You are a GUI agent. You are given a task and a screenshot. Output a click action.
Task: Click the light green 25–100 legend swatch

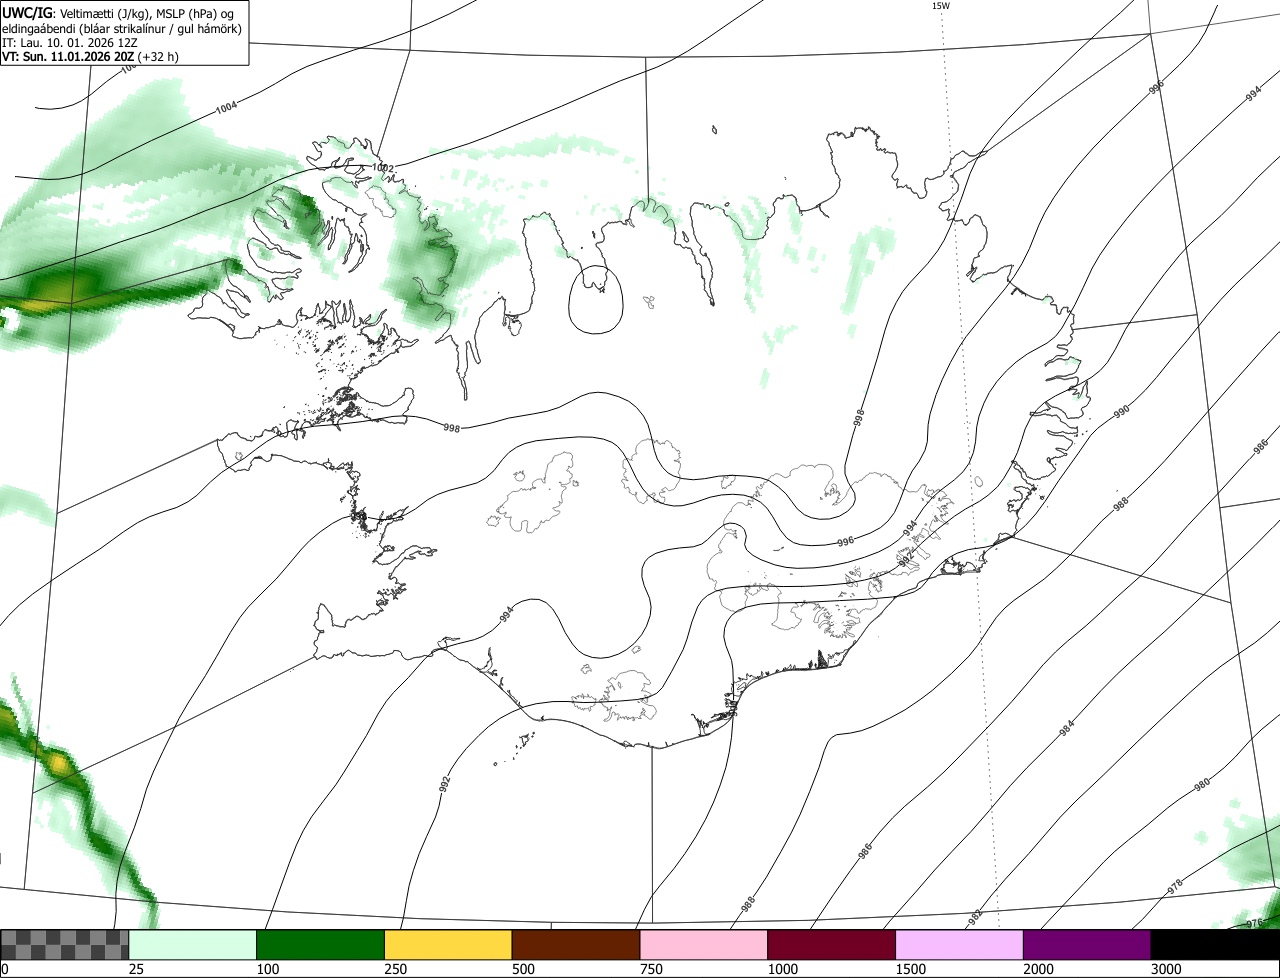click(x=193, y=944)
